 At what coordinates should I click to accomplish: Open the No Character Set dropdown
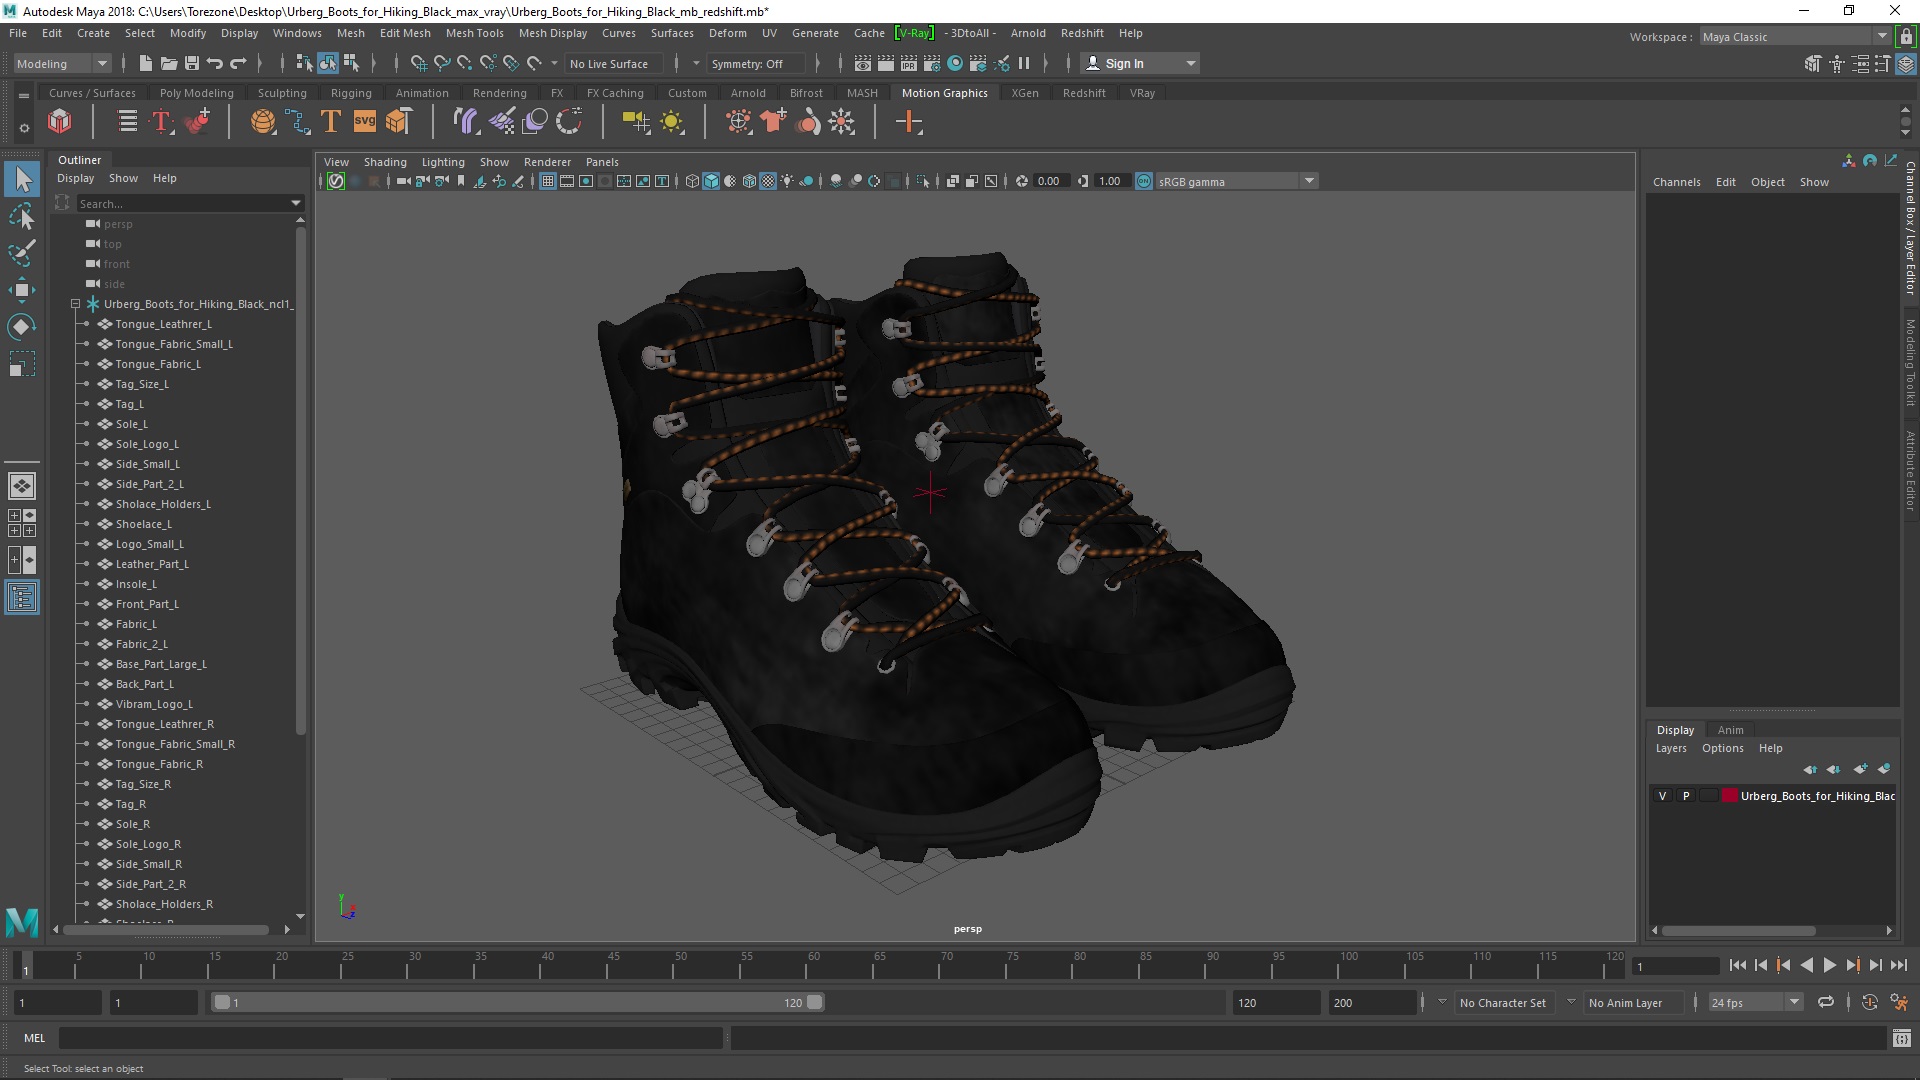point(1504,1002)
